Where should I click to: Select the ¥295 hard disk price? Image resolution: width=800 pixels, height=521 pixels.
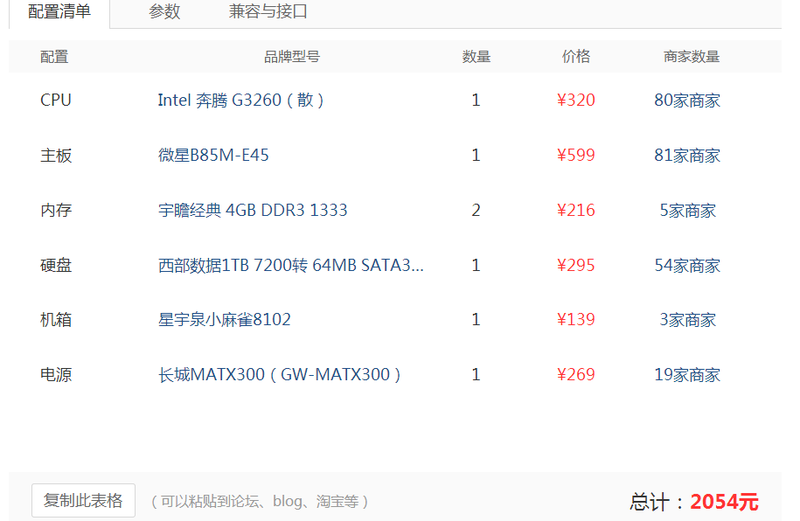coord(576,265)
